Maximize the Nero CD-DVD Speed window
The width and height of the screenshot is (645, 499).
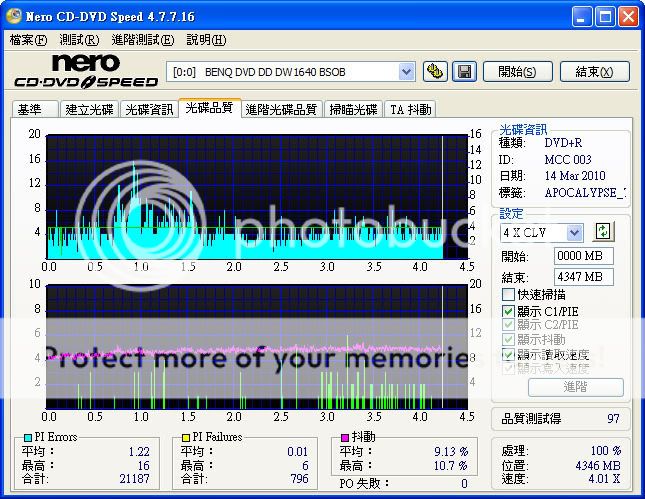coord(605,17)
